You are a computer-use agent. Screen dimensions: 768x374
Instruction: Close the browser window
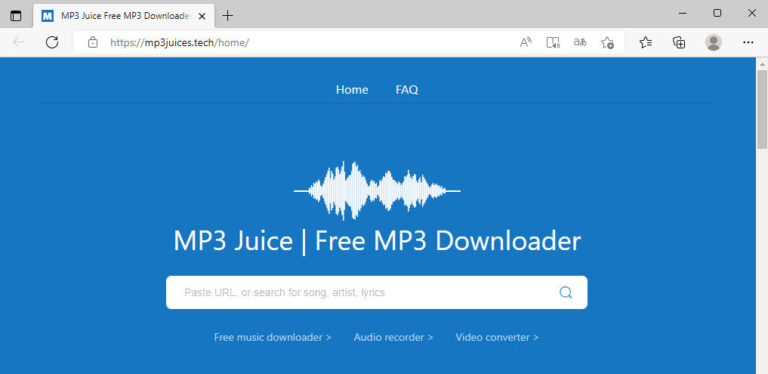coord(752,14)
